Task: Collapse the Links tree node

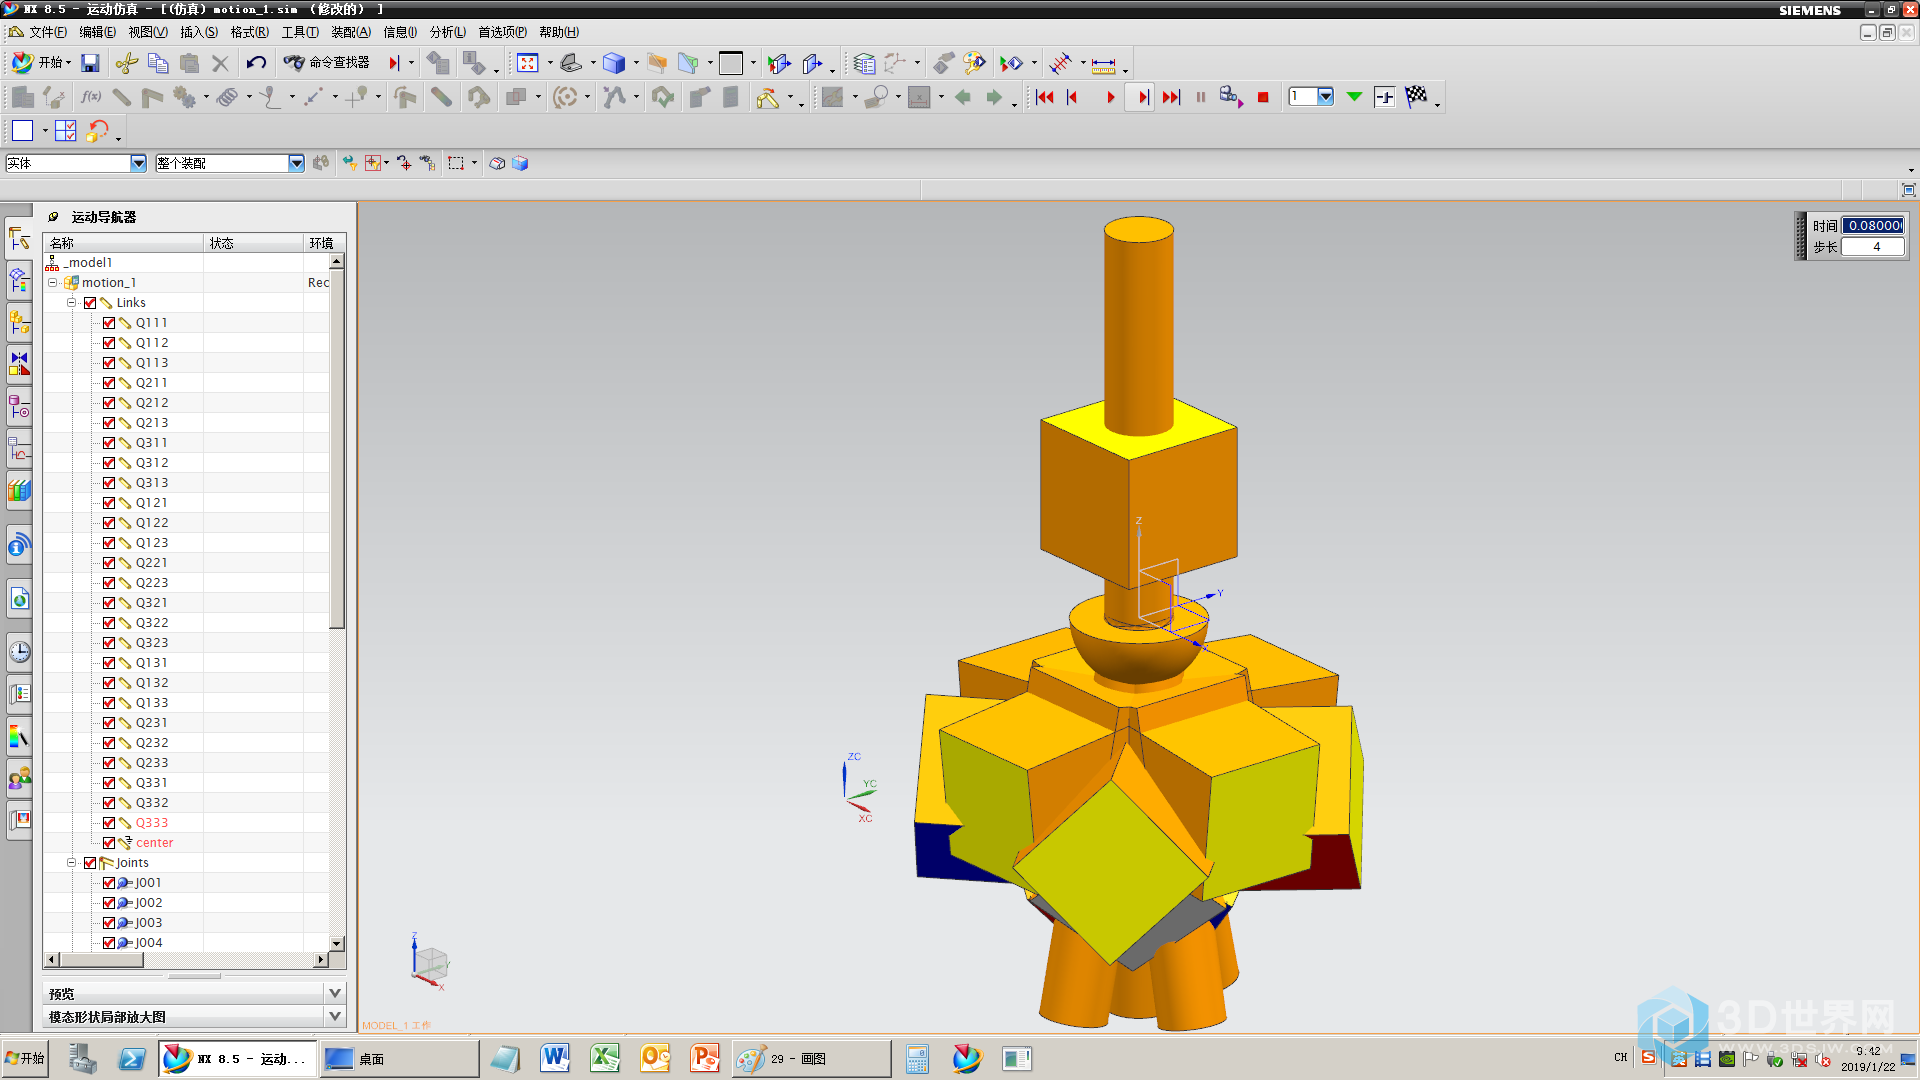Action: 72,303
